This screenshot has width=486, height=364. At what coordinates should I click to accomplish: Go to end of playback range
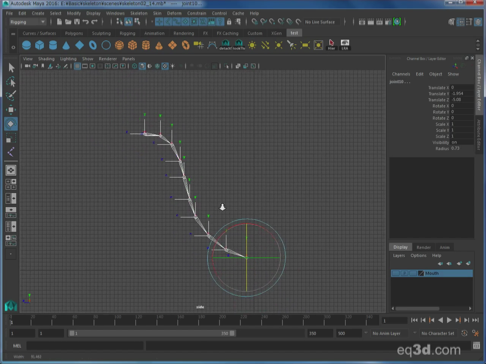point(475,320)
